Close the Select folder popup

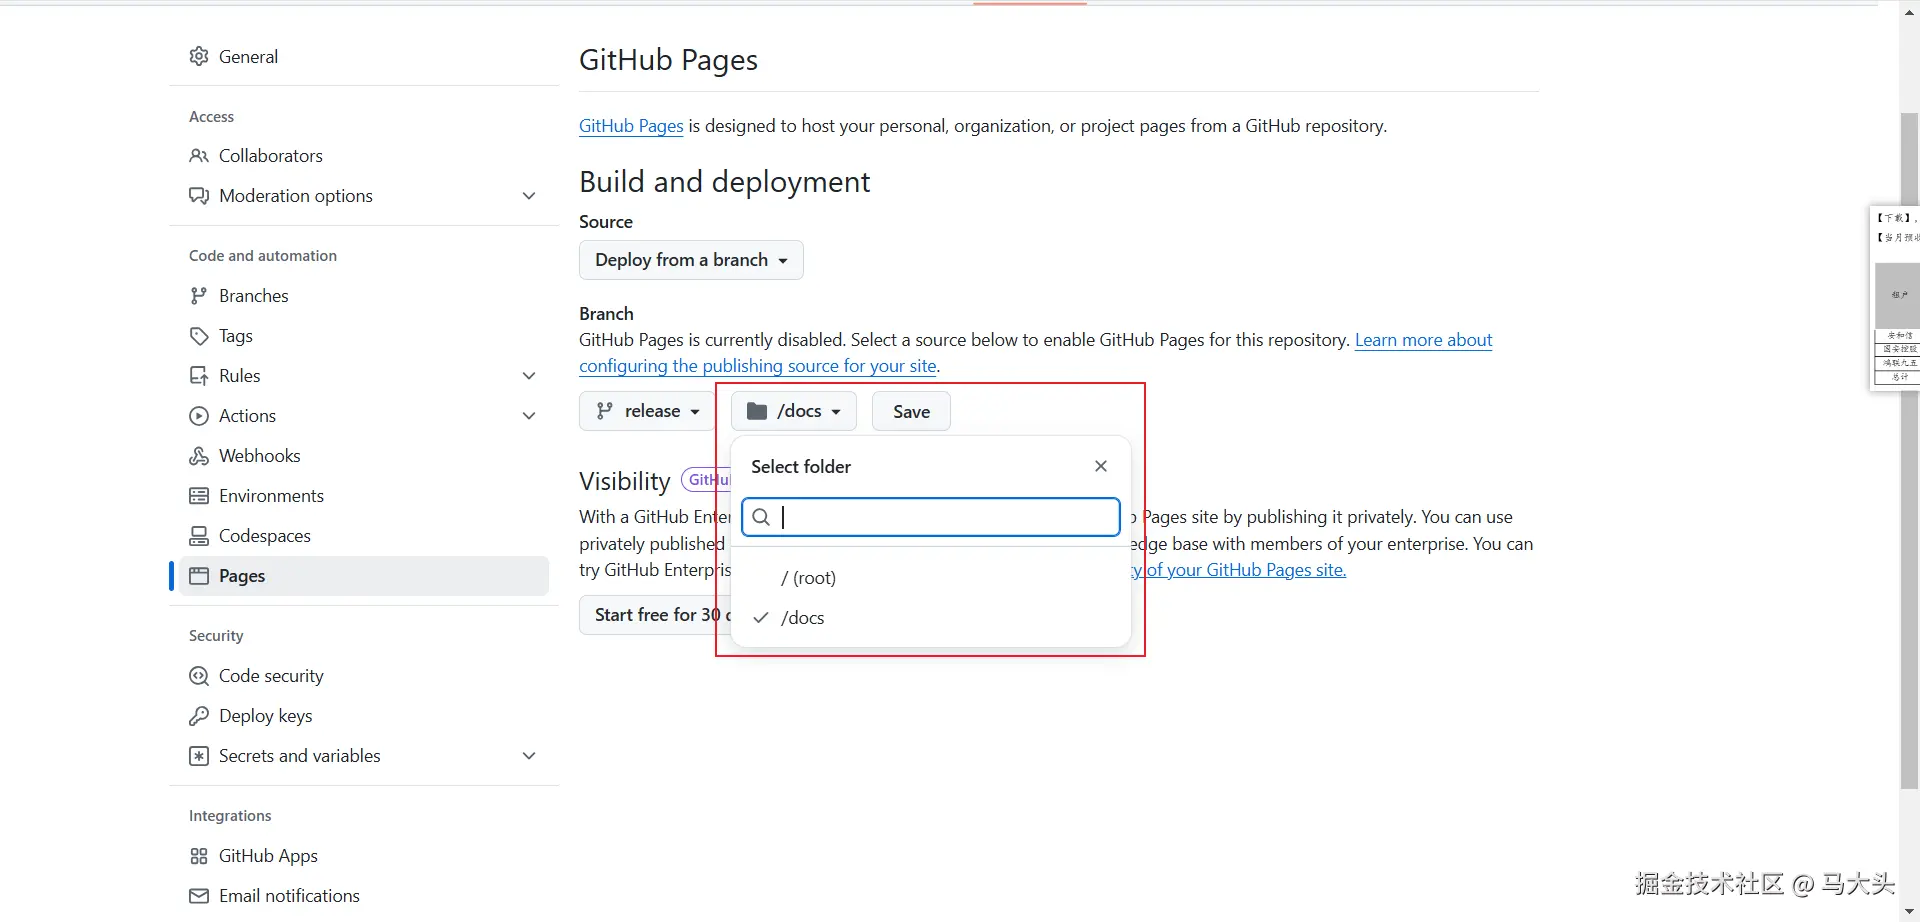(x=1101, y=466)
